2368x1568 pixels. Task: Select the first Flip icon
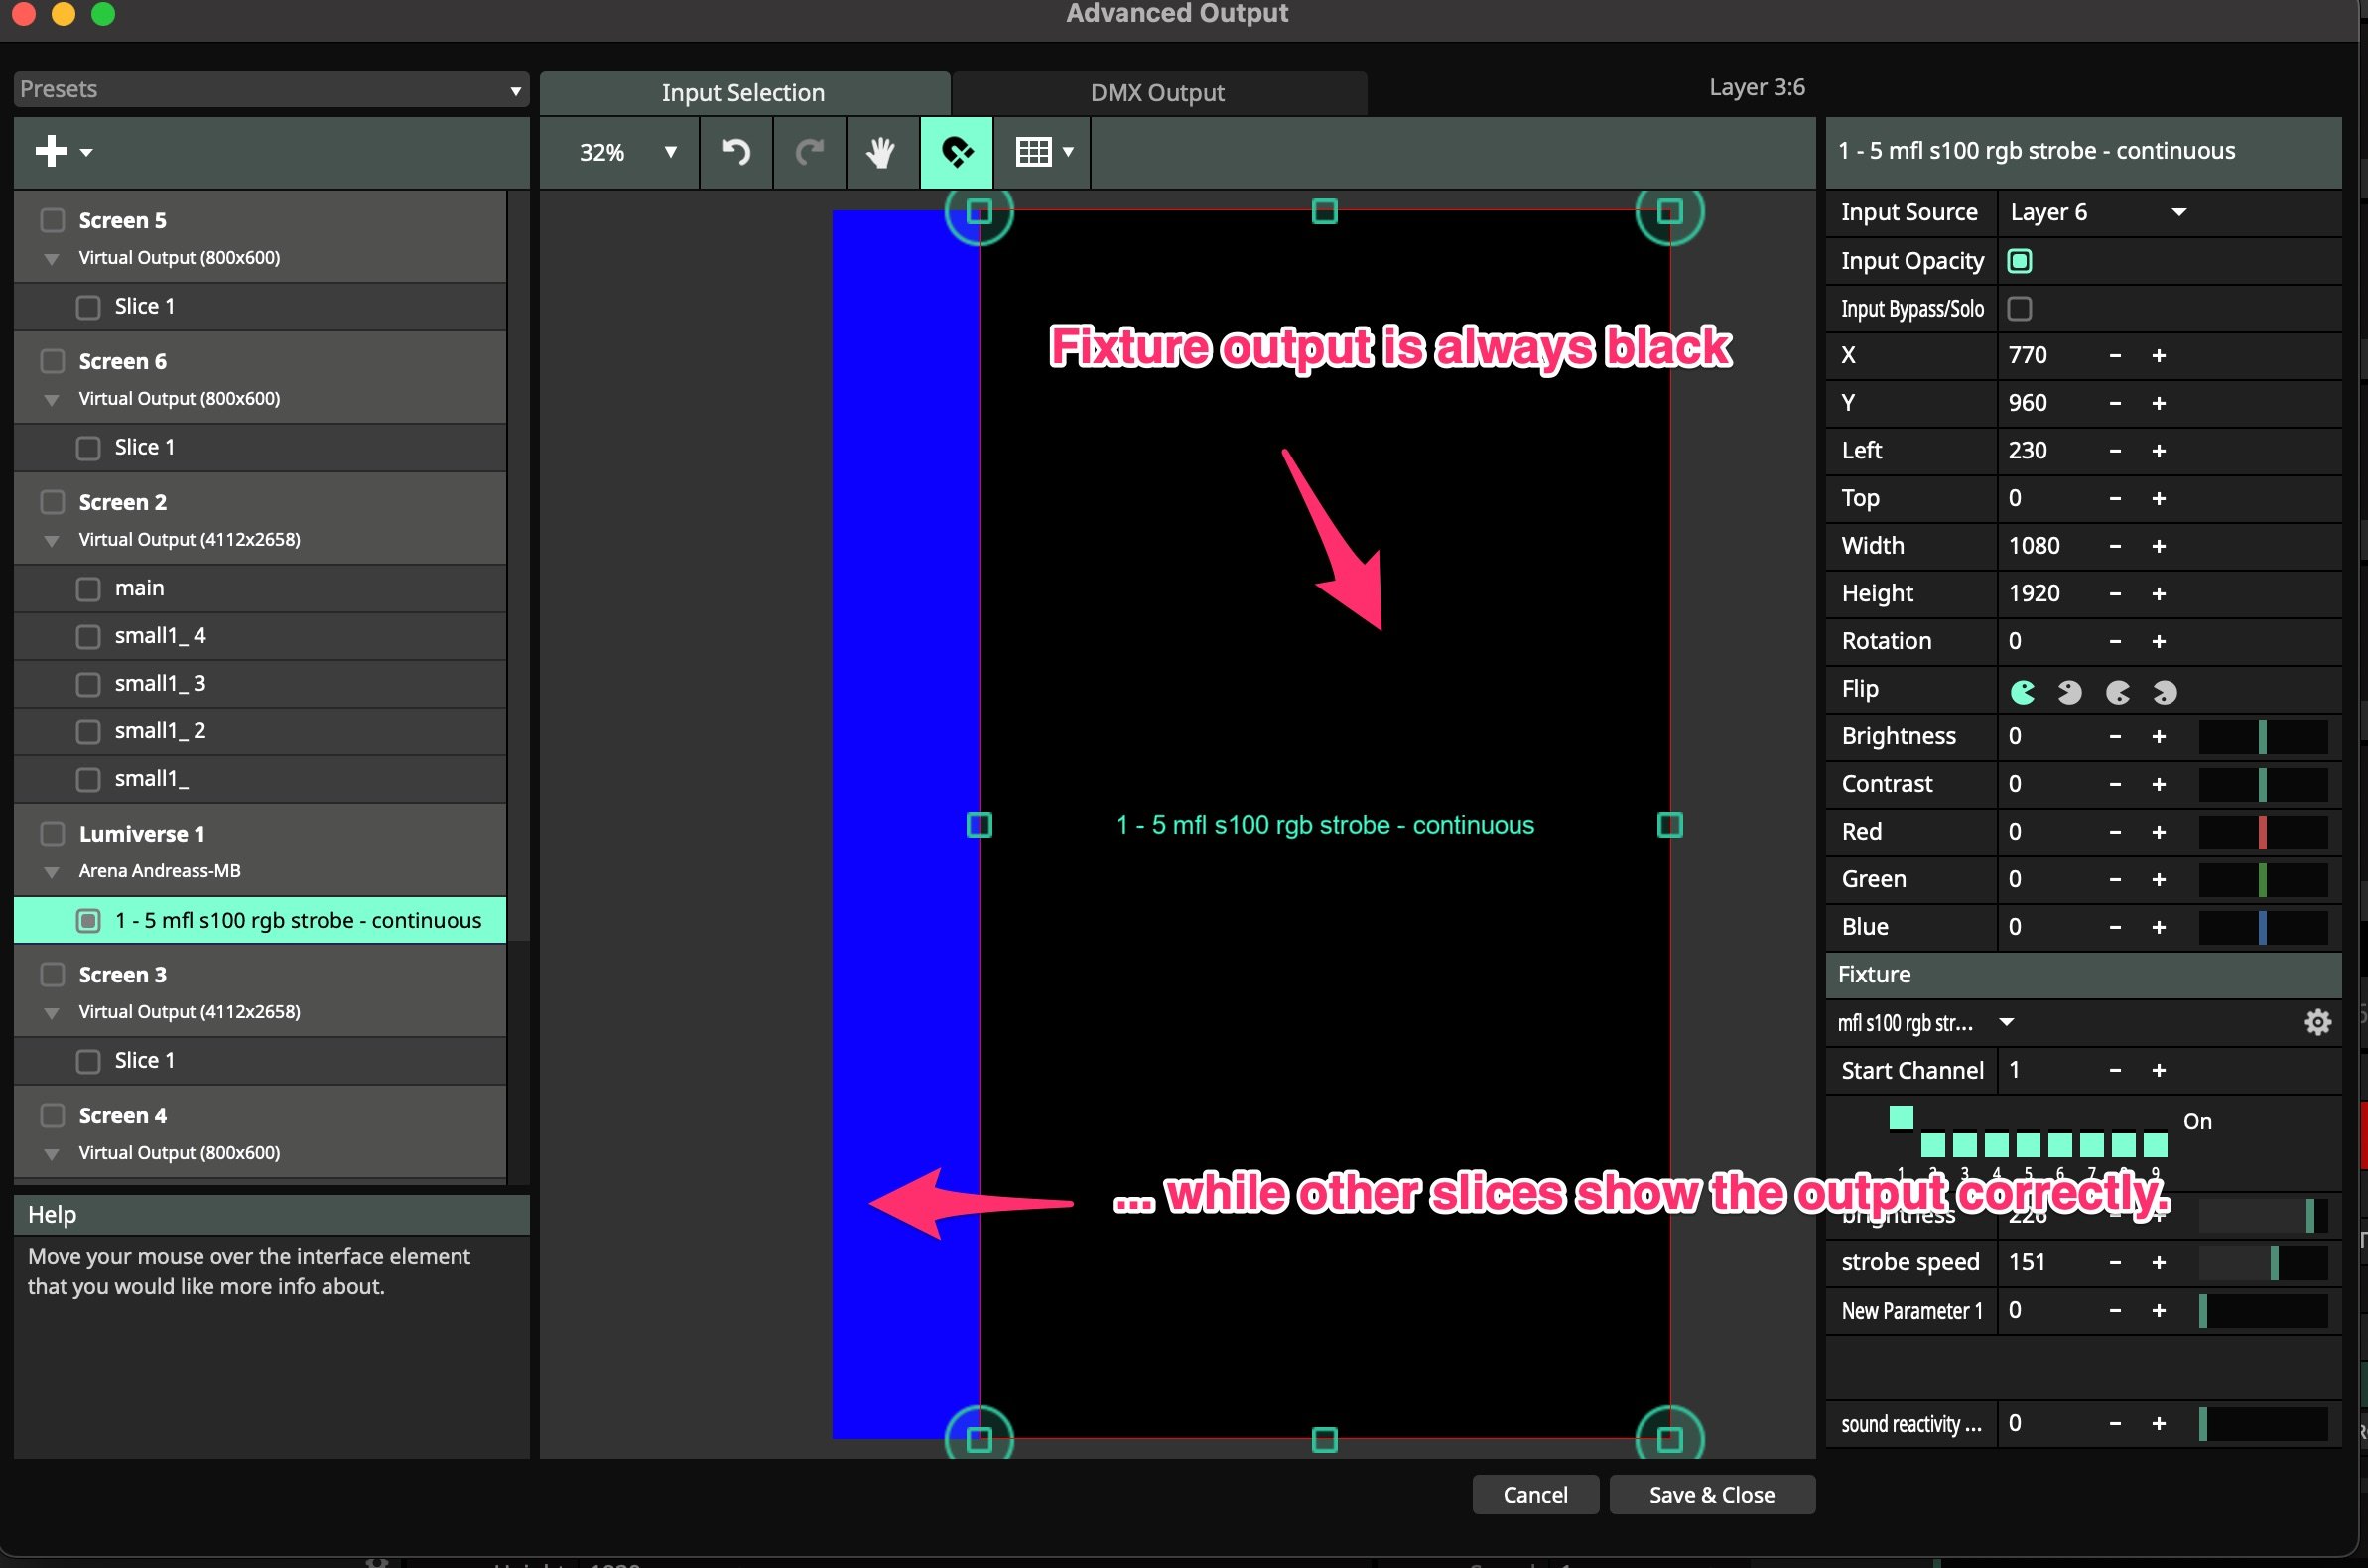(2022, 691)
